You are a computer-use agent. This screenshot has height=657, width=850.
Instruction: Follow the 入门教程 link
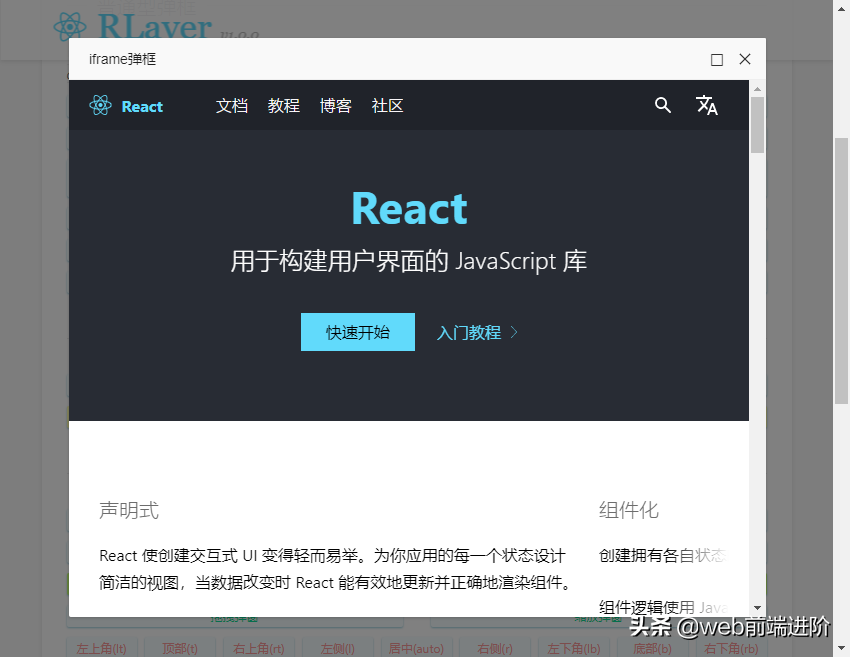pyautogui.click(x=470, y=331)
